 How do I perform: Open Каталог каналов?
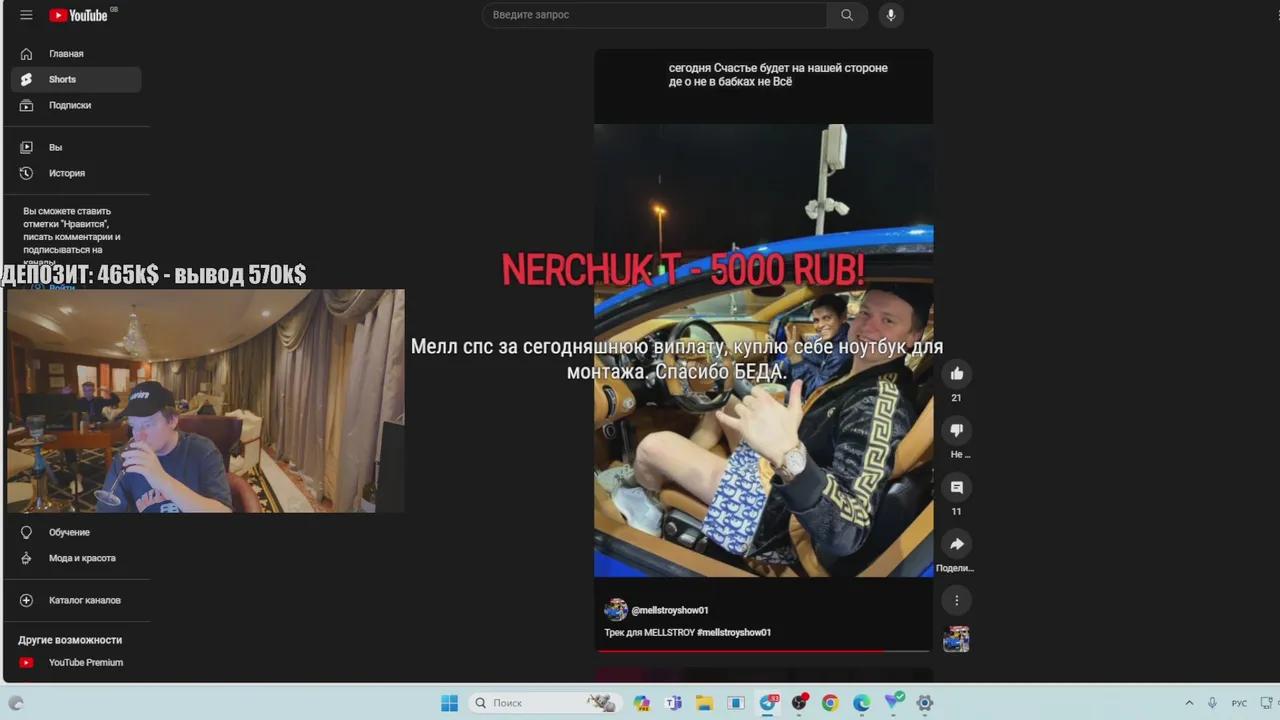tap(76, 600)
